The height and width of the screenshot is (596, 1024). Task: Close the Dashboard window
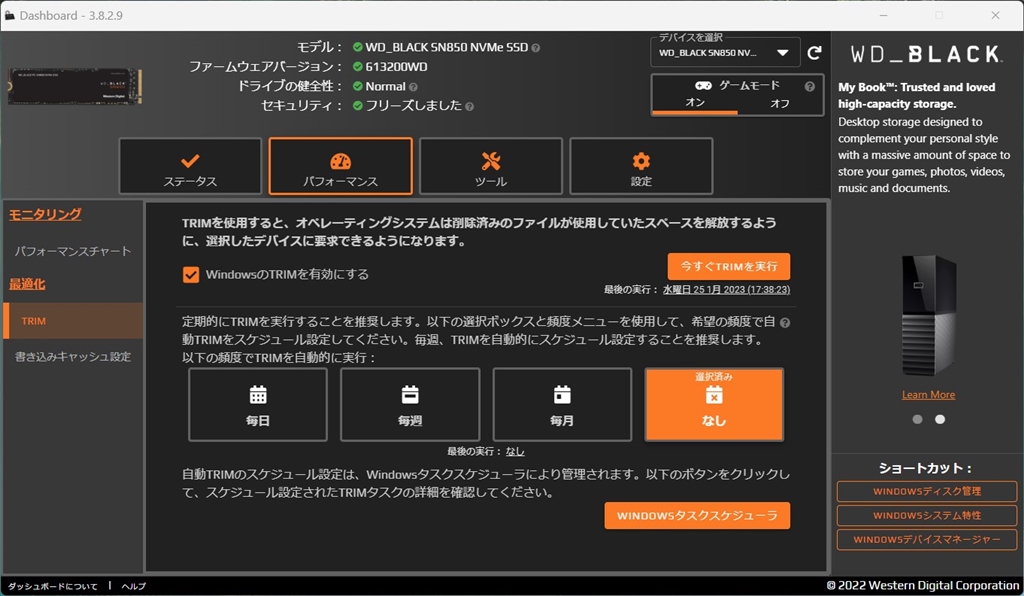(995, 15)
